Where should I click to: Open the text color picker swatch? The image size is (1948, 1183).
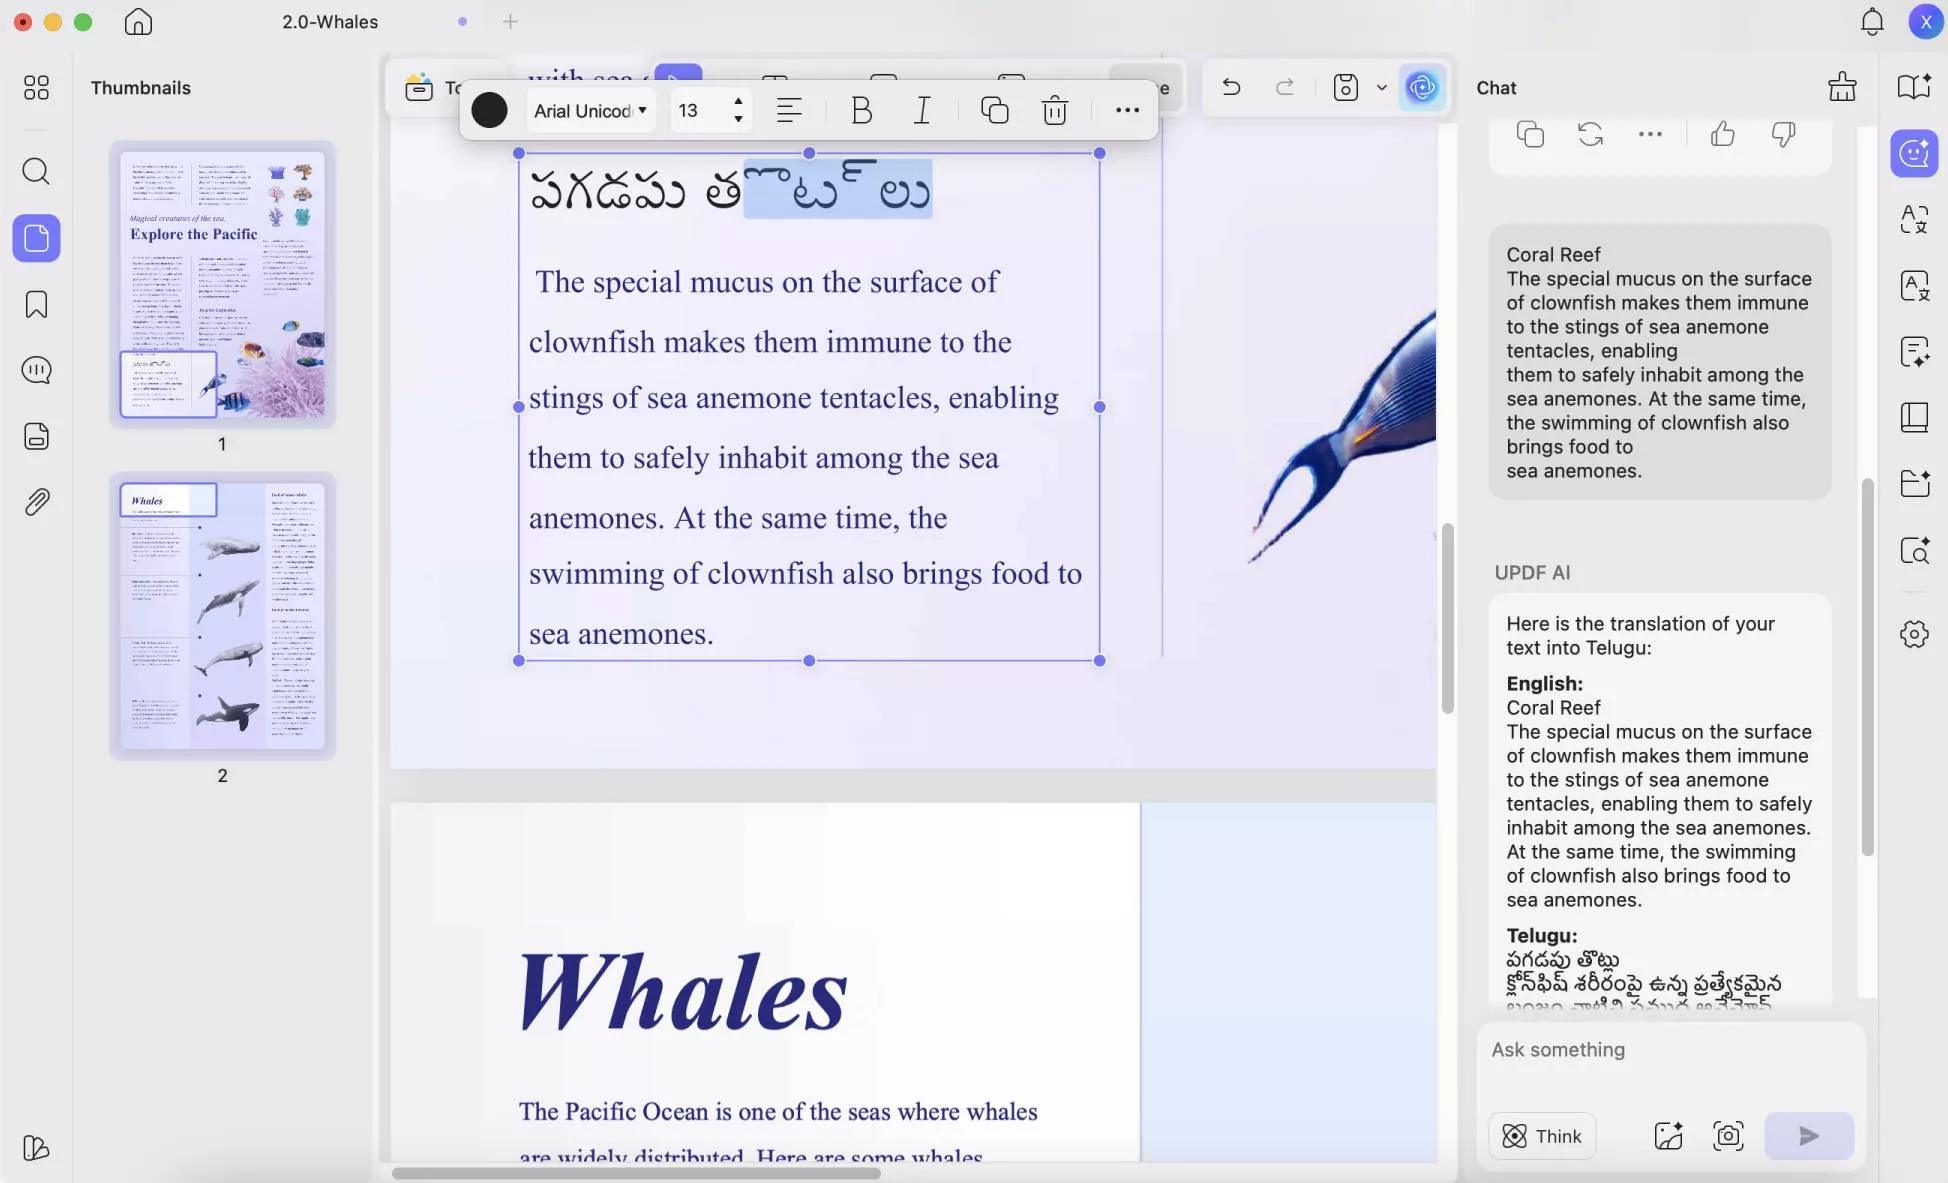(x=489, y=110)
